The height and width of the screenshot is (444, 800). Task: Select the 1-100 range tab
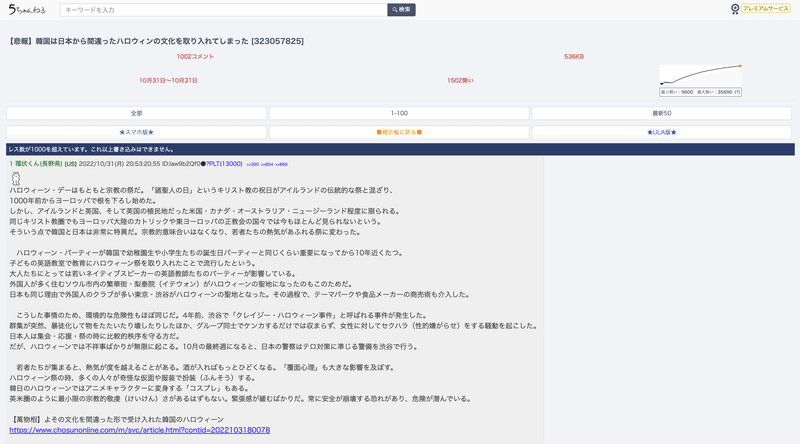pos(399,113)
